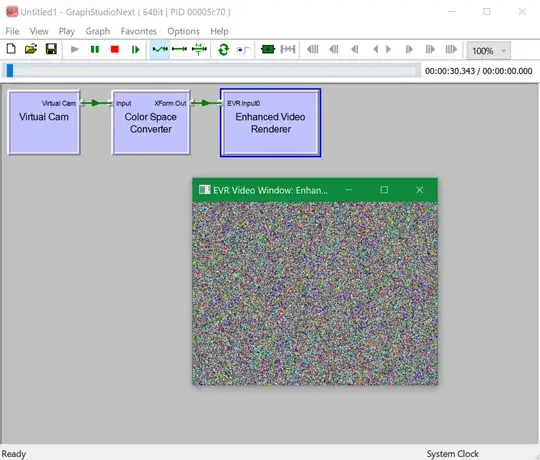
Task: Select the Color Space Converter filter
Action: [x=151, y=123]
